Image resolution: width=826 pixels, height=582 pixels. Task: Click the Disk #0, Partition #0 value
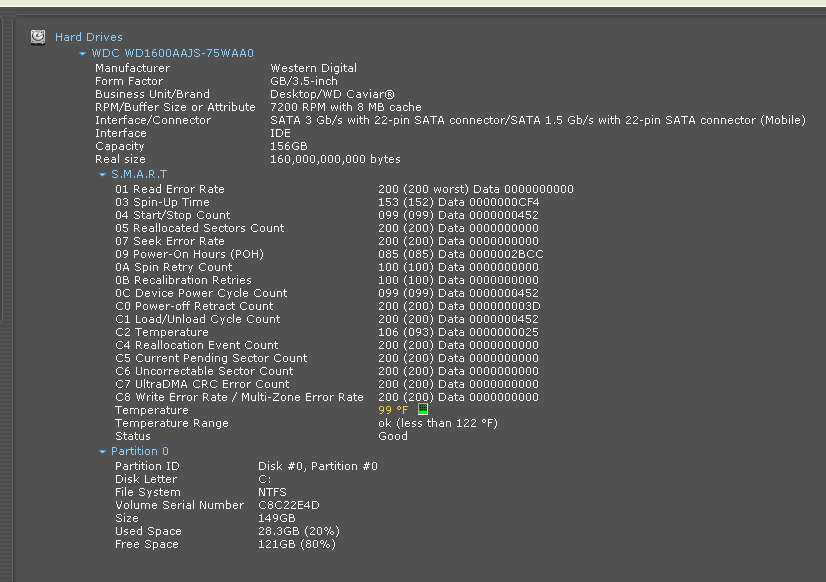318,466
